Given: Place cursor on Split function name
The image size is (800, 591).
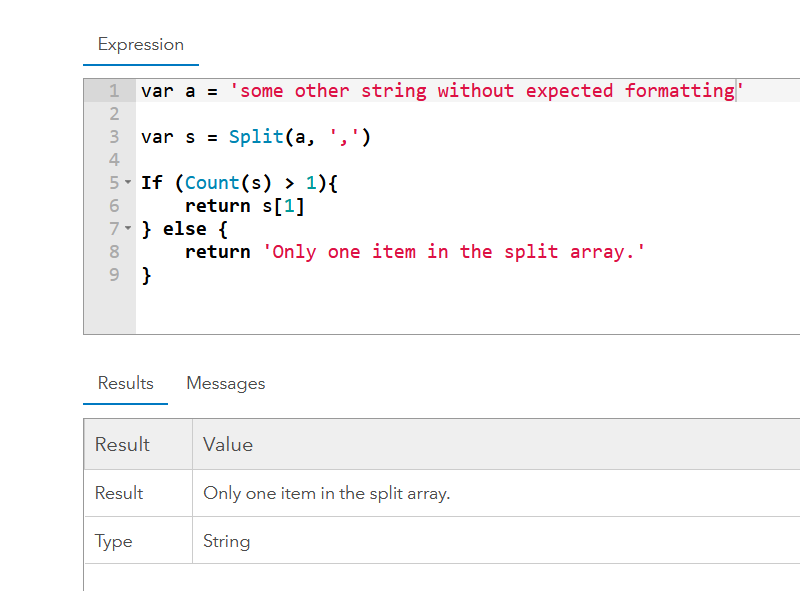Looking at the screenshot, I should pyautogui.click(x=256, y=137).
